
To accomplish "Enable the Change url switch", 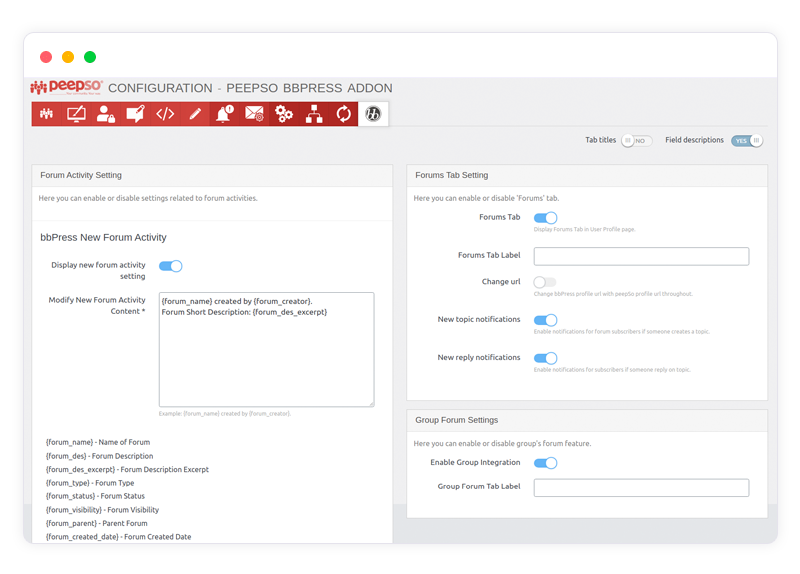I will pyautogui.click(x=545, y=282).
